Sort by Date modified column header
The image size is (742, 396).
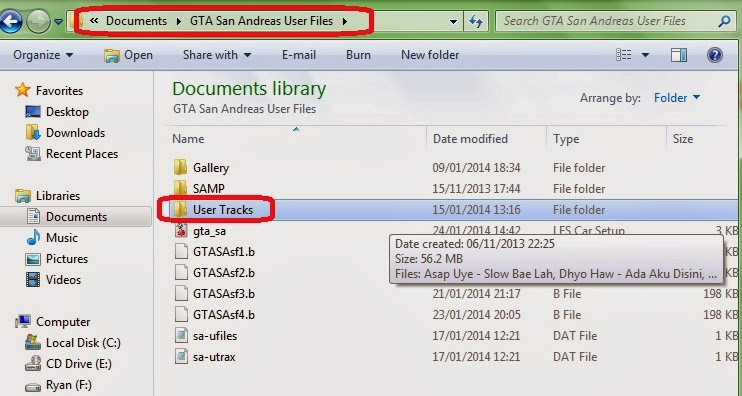pyautogui.click(x=470, y=139)
